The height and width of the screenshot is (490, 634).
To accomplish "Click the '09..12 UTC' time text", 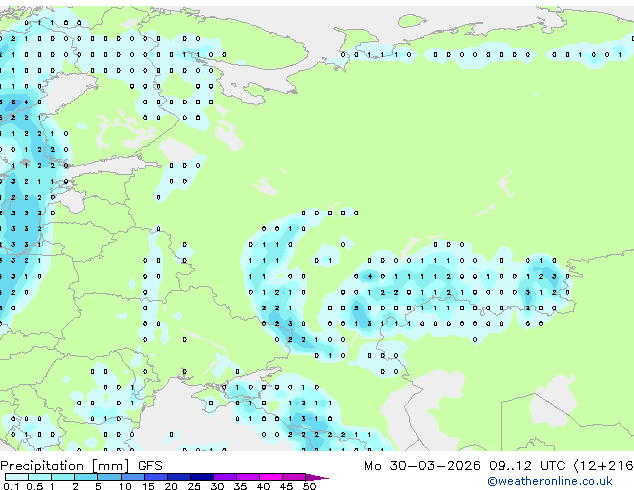I will pos(527,466).
